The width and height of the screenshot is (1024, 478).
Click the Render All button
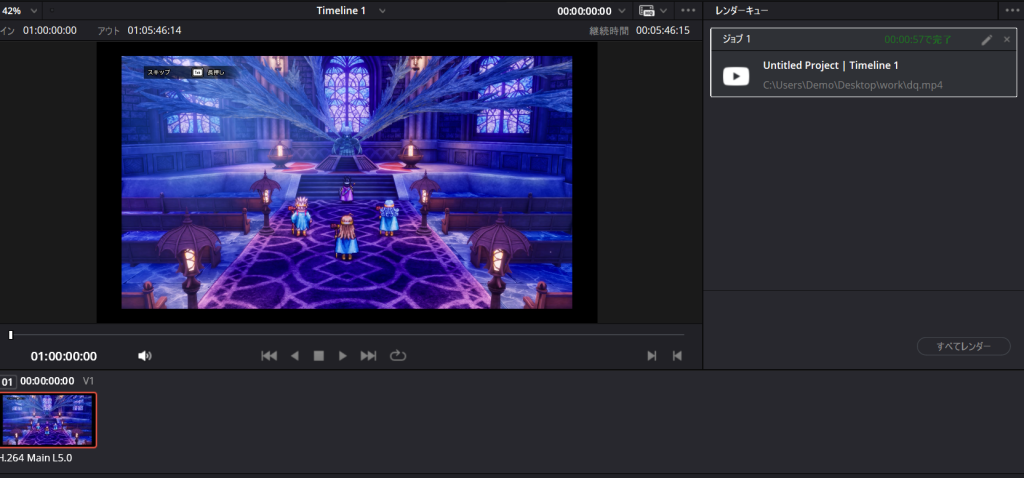[x=963, y=346]
